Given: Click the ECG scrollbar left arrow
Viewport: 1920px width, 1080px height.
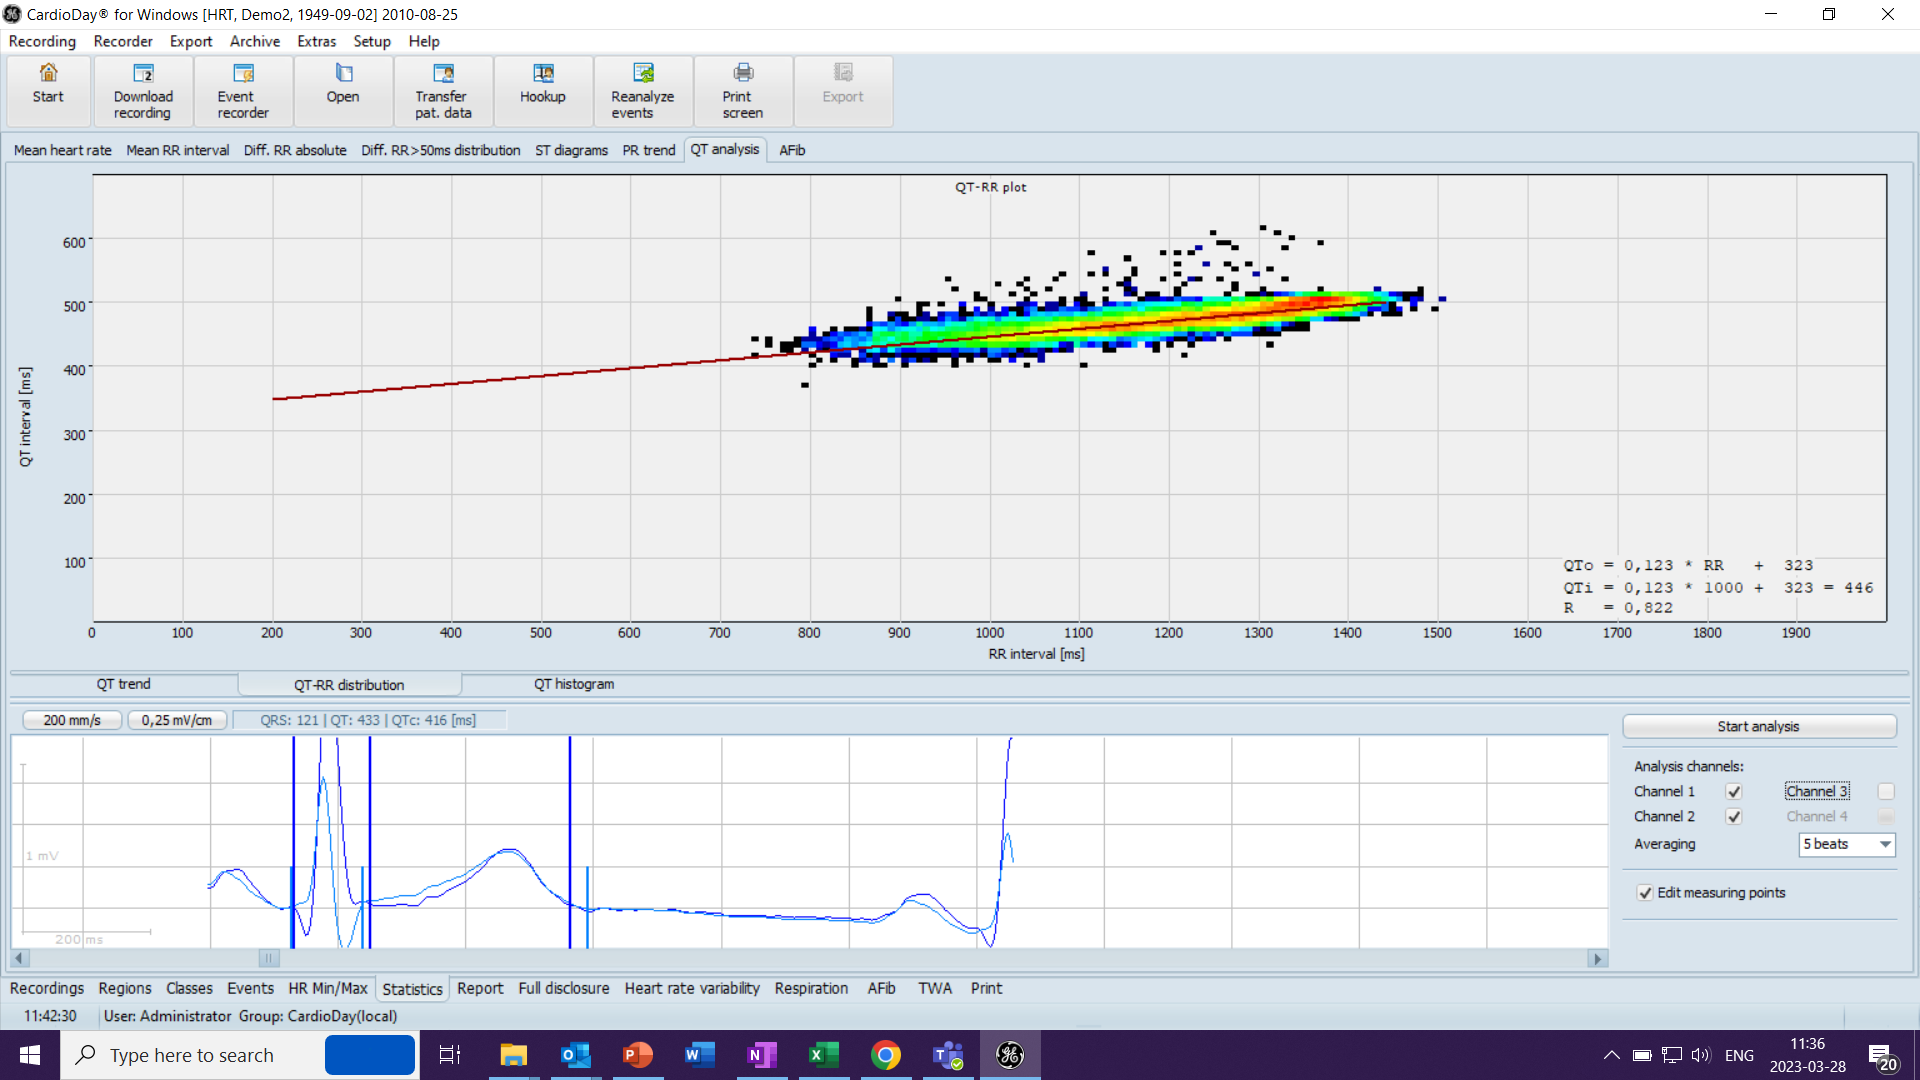Looking at the screenshot, I should click(19, 959).
